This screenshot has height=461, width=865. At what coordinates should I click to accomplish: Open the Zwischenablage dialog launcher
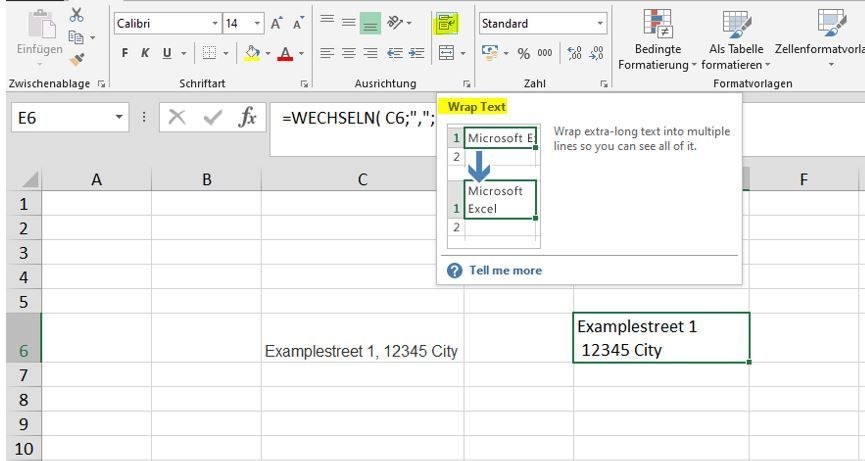(101, 84)
